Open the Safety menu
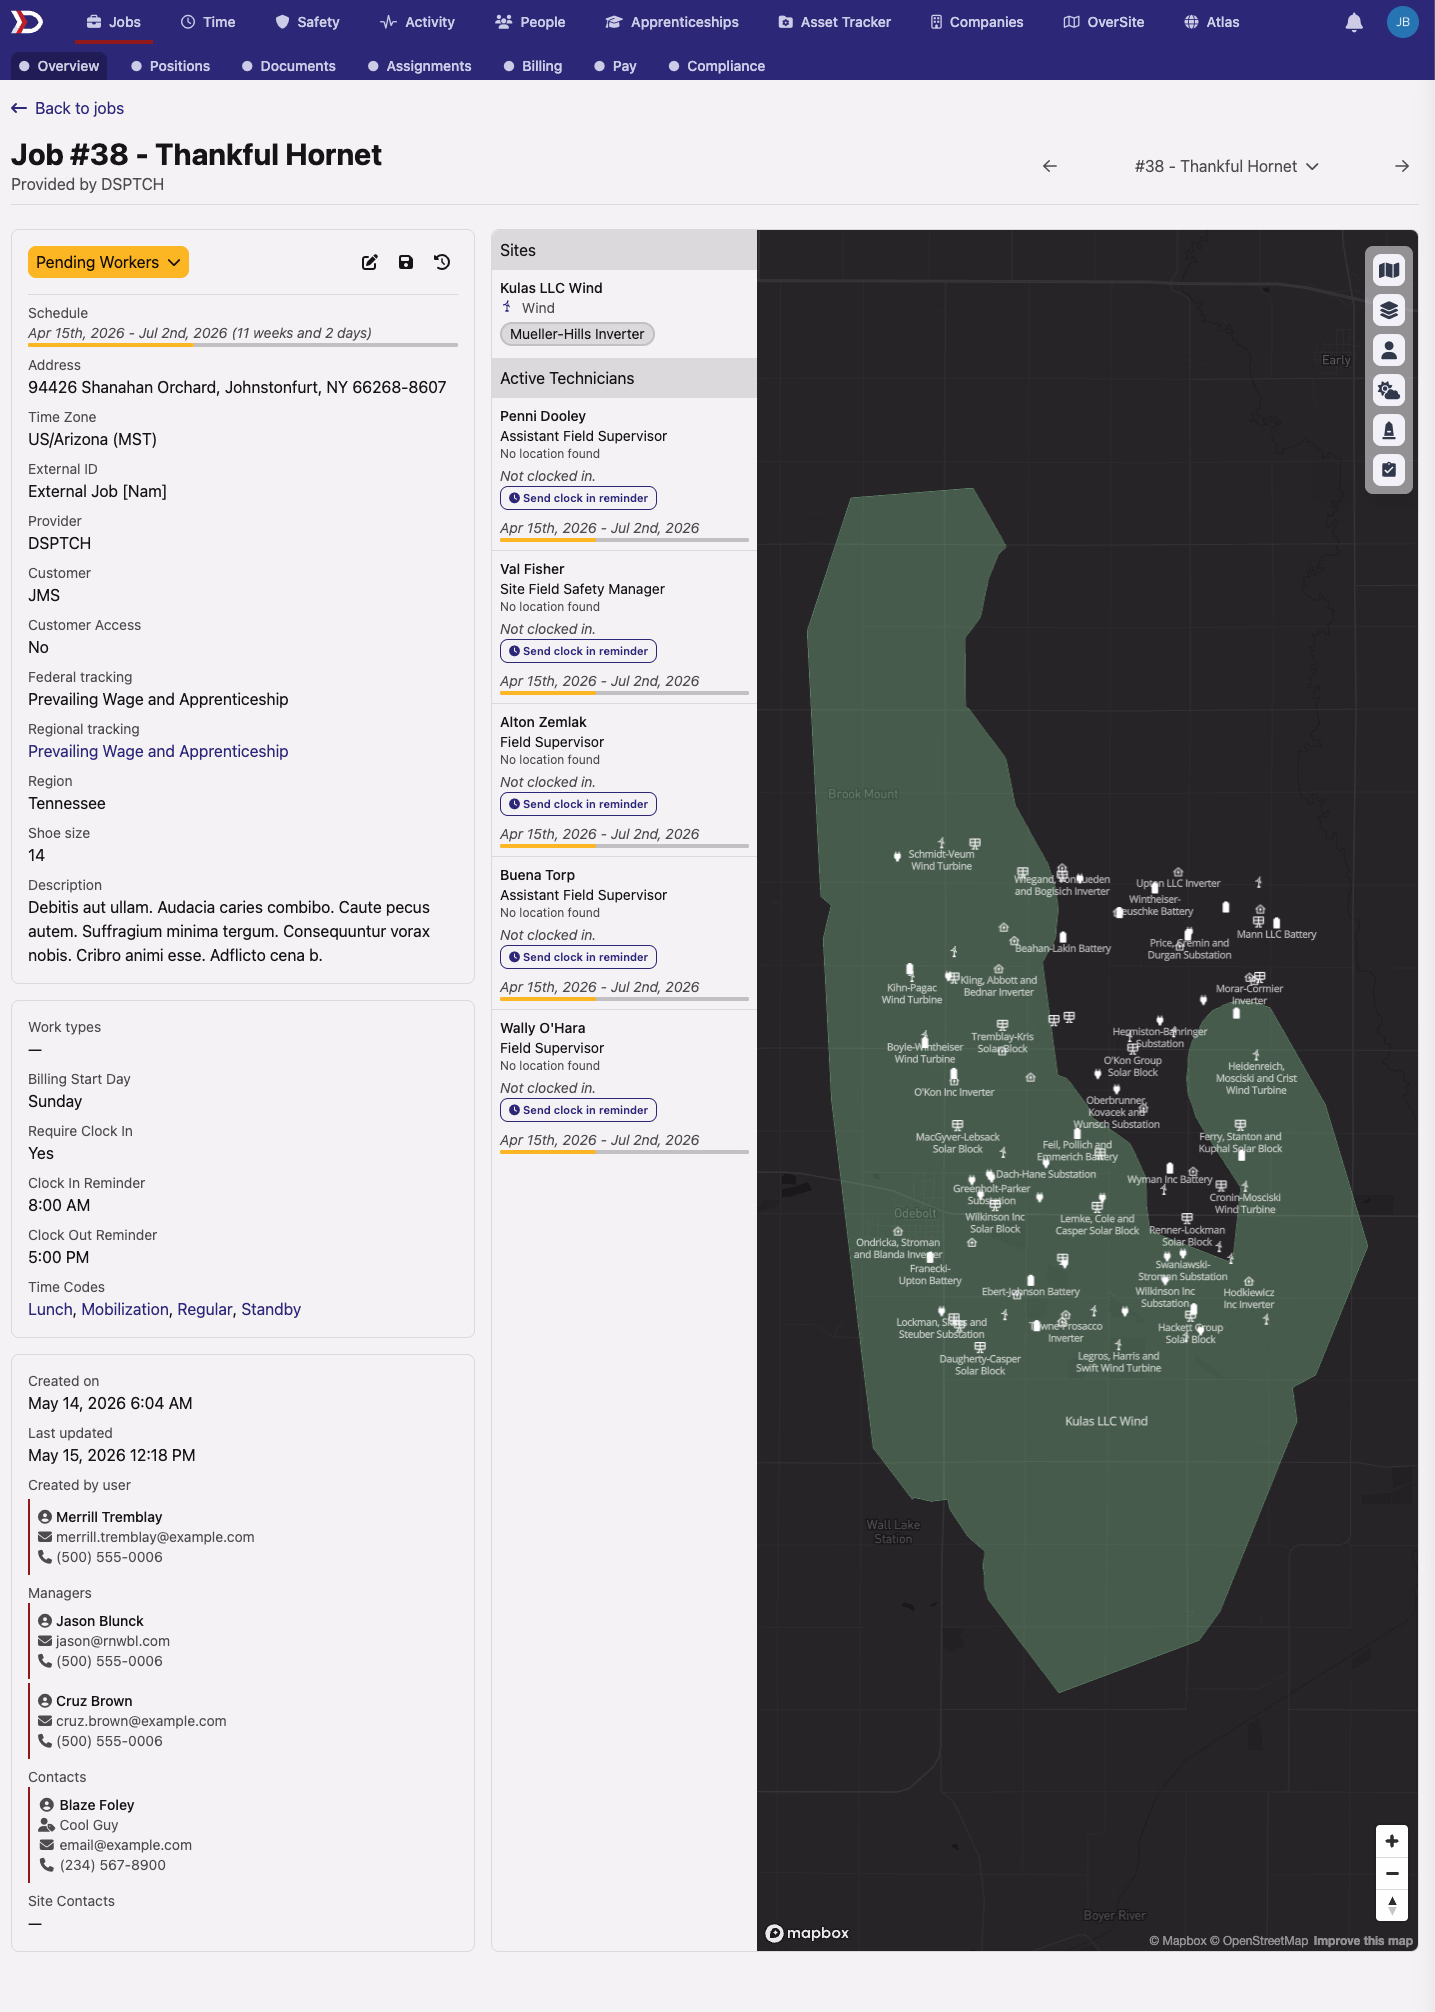The width and height of the screenshot is (1435, 2012). 308,22
